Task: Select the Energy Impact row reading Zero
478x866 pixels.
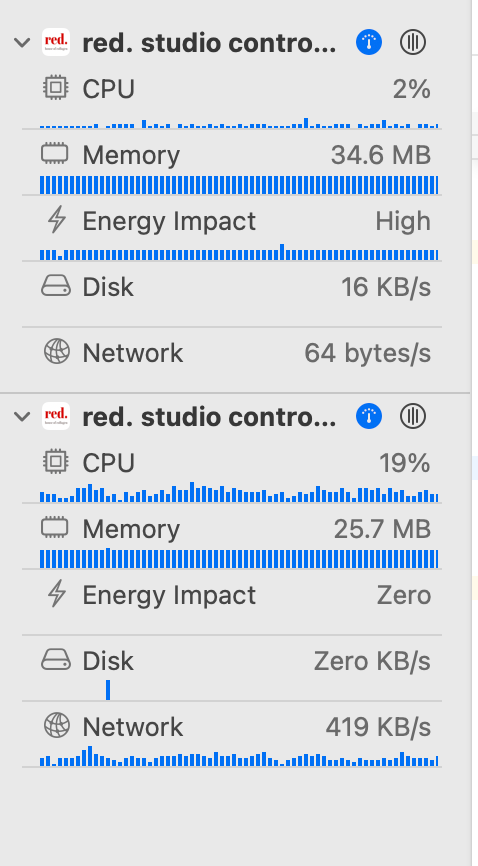Action: pyautogui.click(x=232, y=603)
